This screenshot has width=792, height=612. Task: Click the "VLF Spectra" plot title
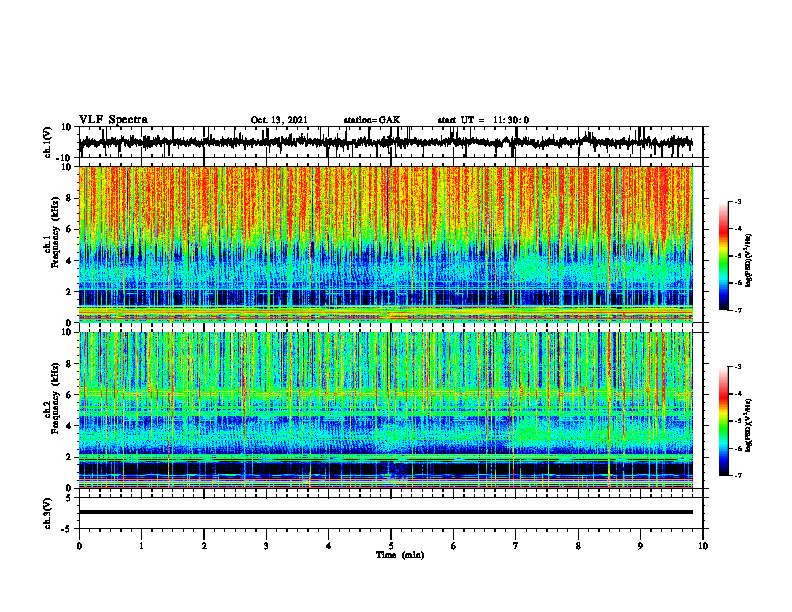click(113, 120)
